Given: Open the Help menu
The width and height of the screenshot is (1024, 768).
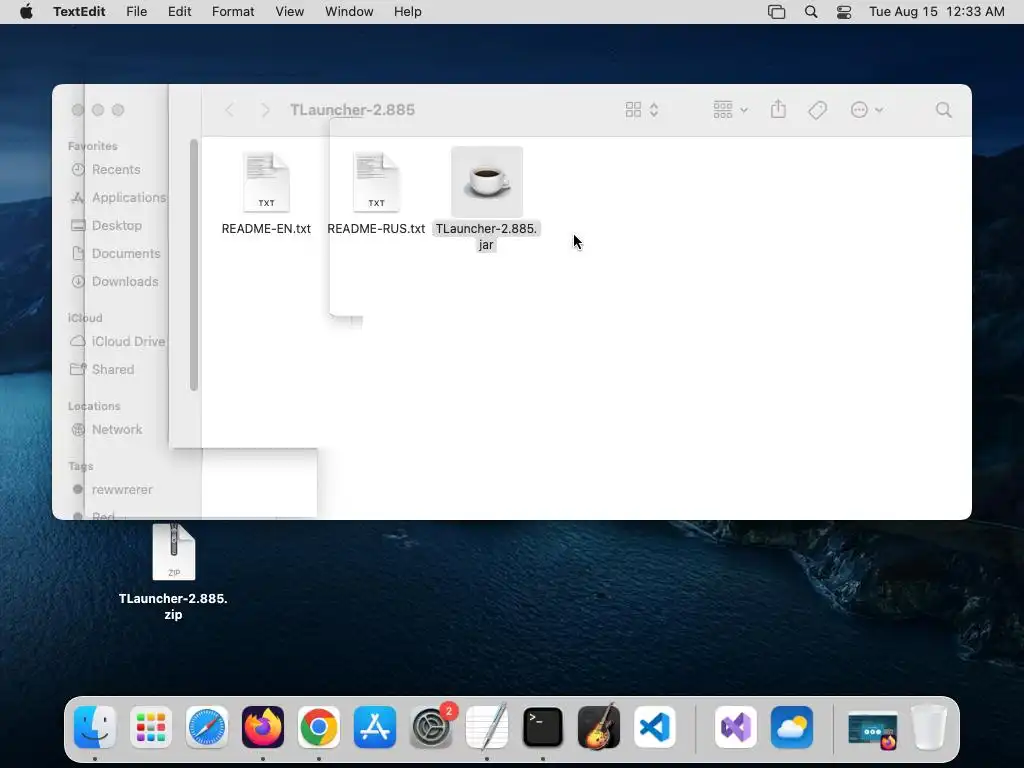Looking at the screenshot, I should click(x=408, y=12).
